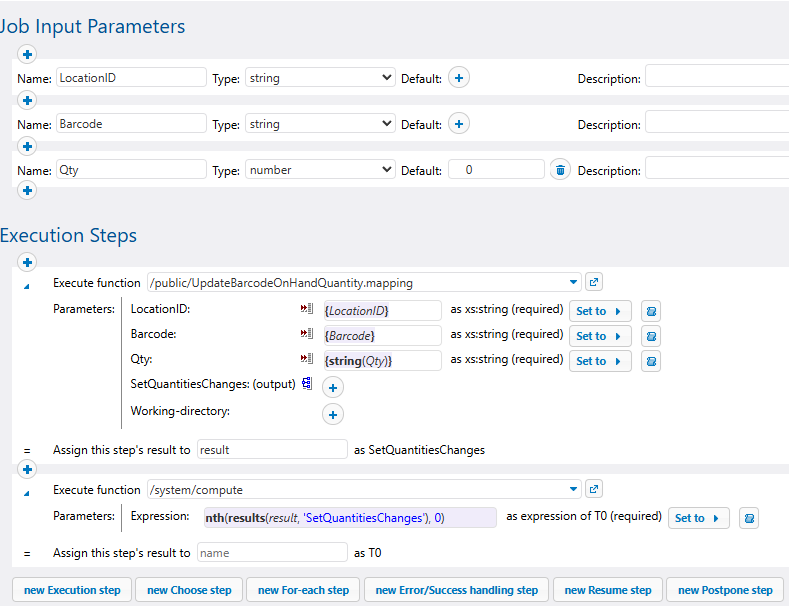The width and height of the screenshot is (789, 606).
Task: Delete the Qty default value with trash icon
Action: click(560, 170)
